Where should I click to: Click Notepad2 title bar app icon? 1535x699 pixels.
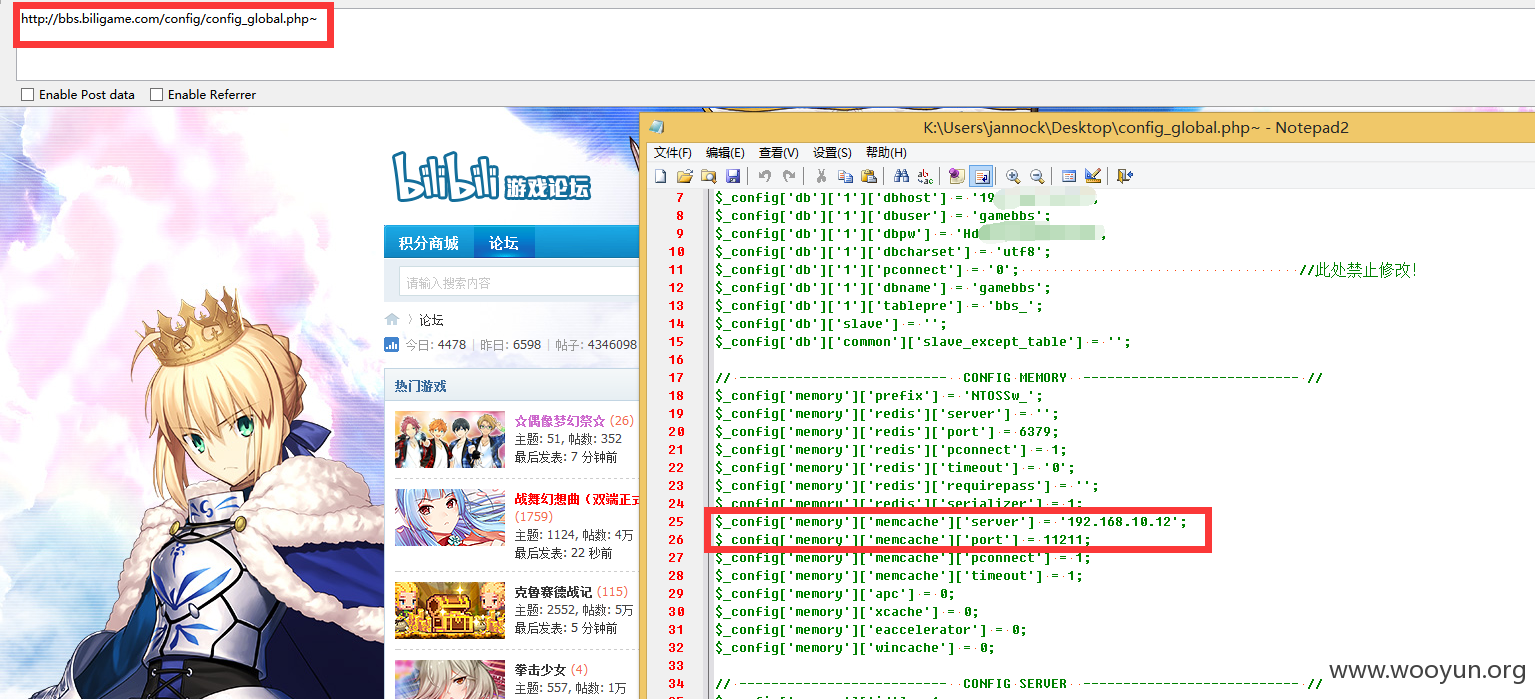[x=656, y=127]
